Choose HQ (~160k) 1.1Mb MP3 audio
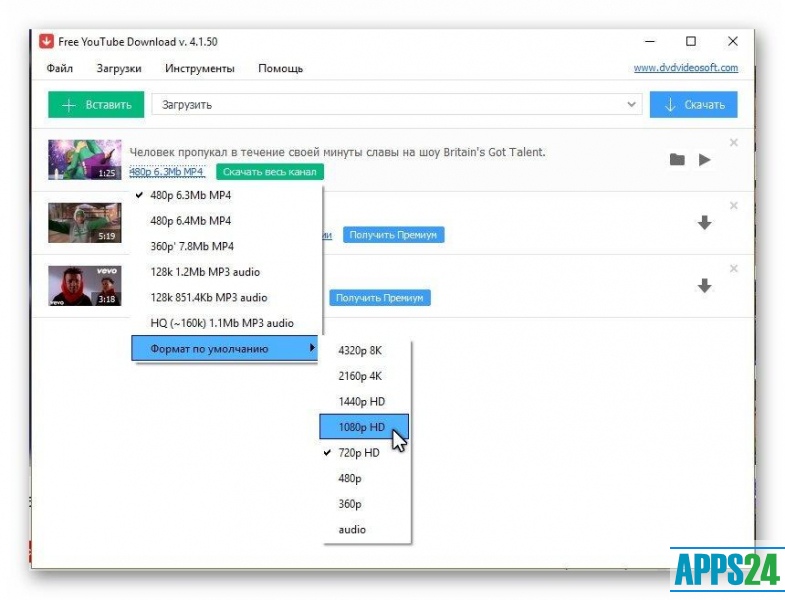This screenshot has height=600, width=785. pos(226,323)
